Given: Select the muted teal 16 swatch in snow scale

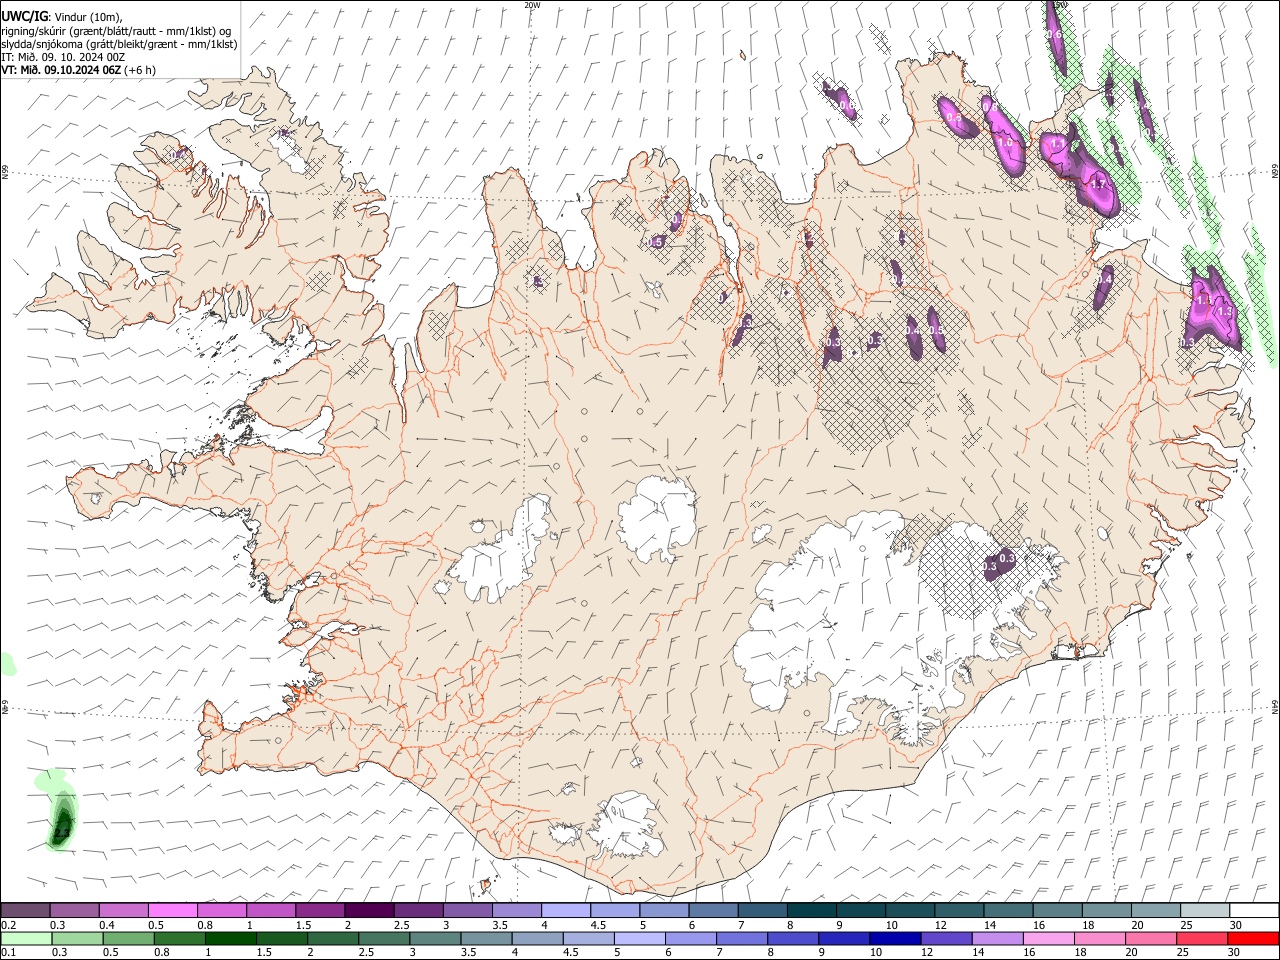Looking at the screenshot, I should coord(1057,910).
